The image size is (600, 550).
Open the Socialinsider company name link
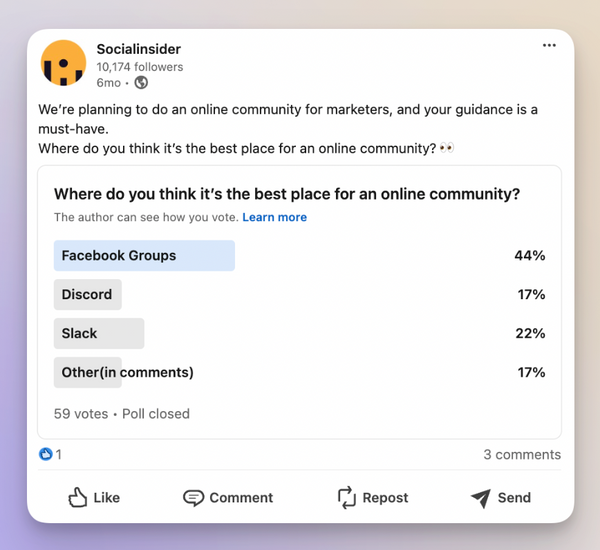coord(139,49)
